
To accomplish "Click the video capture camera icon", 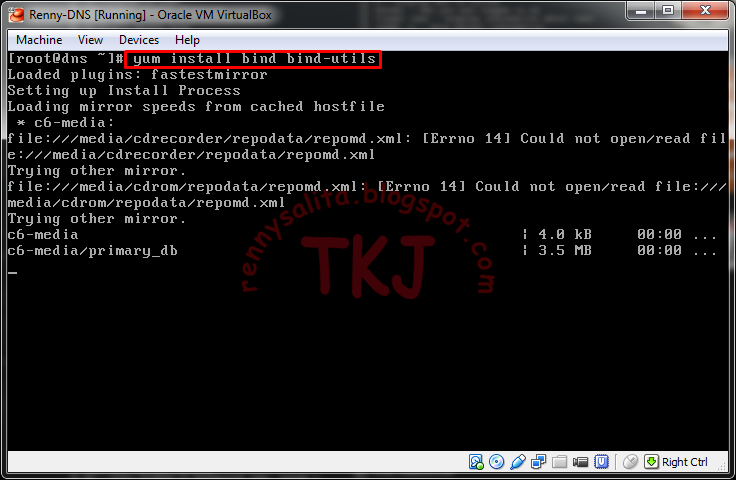I will click(x=580, y=462).
